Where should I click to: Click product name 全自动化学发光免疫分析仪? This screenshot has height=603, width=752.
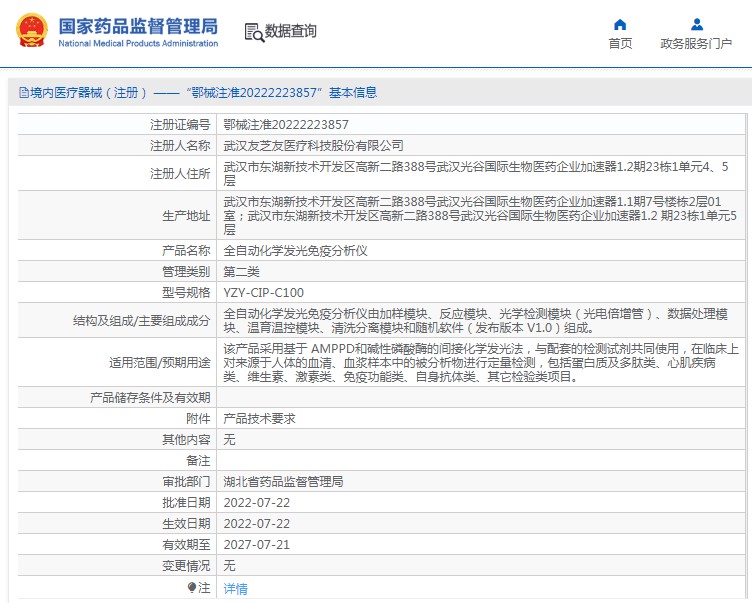point(295,250)
